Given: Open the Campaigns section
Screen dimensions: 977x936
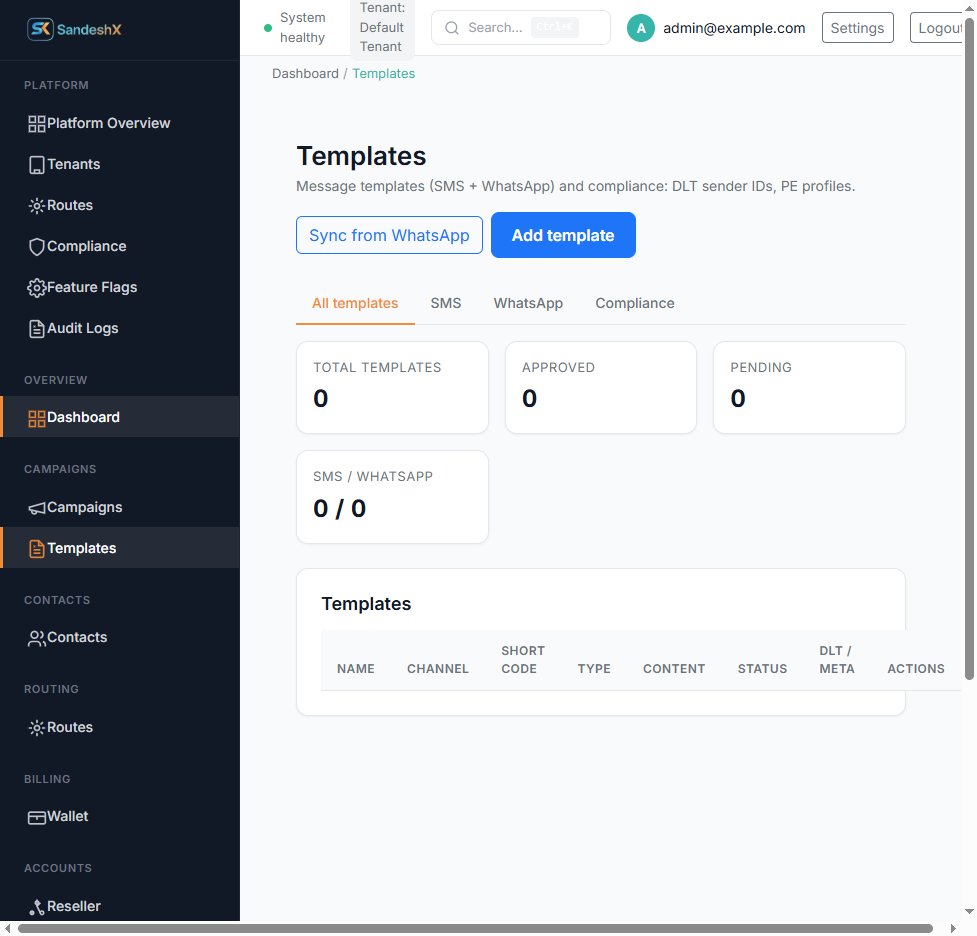Looking at the screenshot, I should coord(120,508).
